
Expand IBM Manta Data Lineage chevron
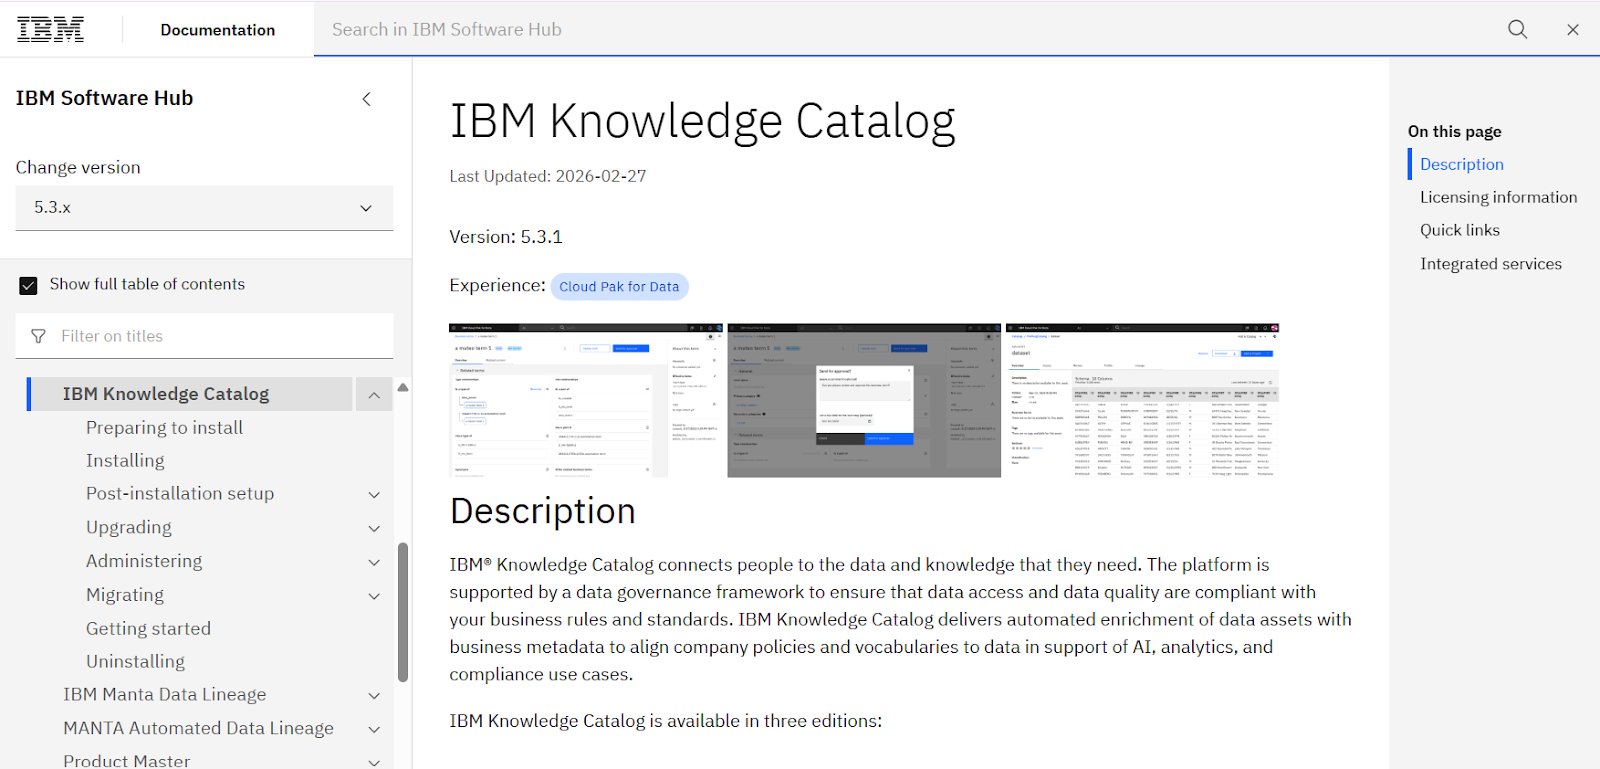[374, 695]
